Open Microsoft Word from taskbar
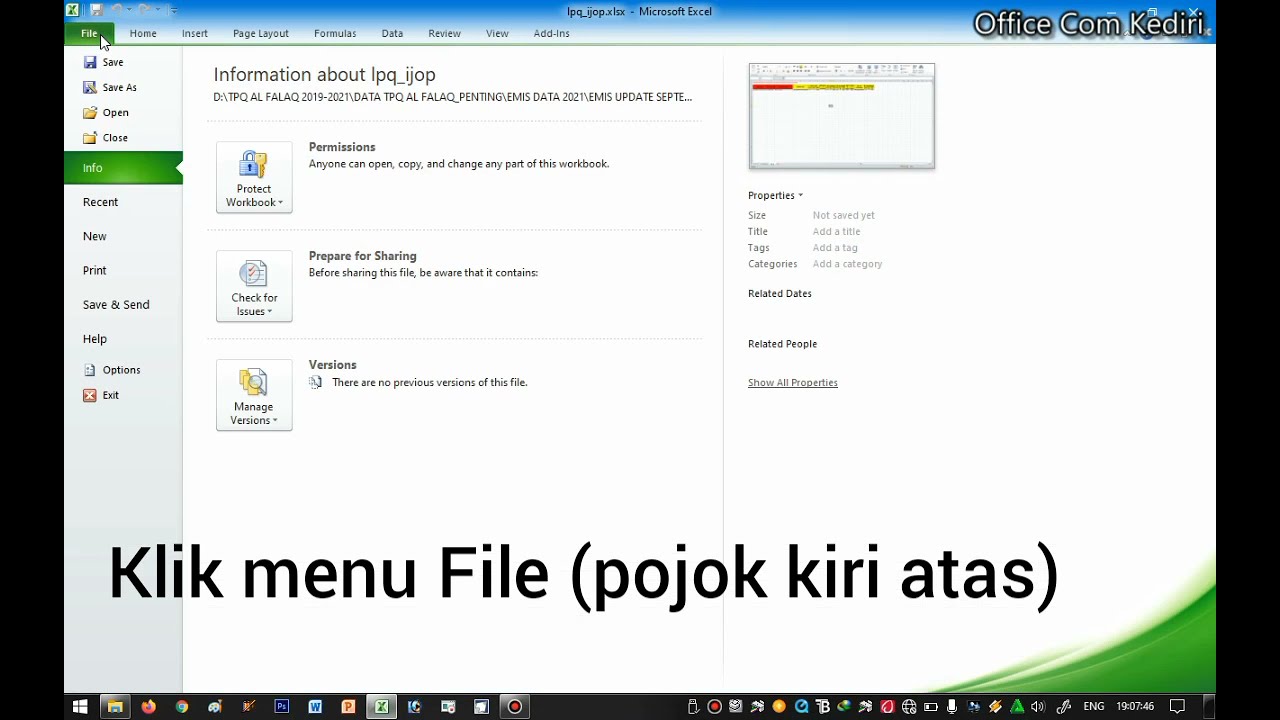Image resolution: width=1280 pixels, height=720 pixels. [x=315, y=707]
